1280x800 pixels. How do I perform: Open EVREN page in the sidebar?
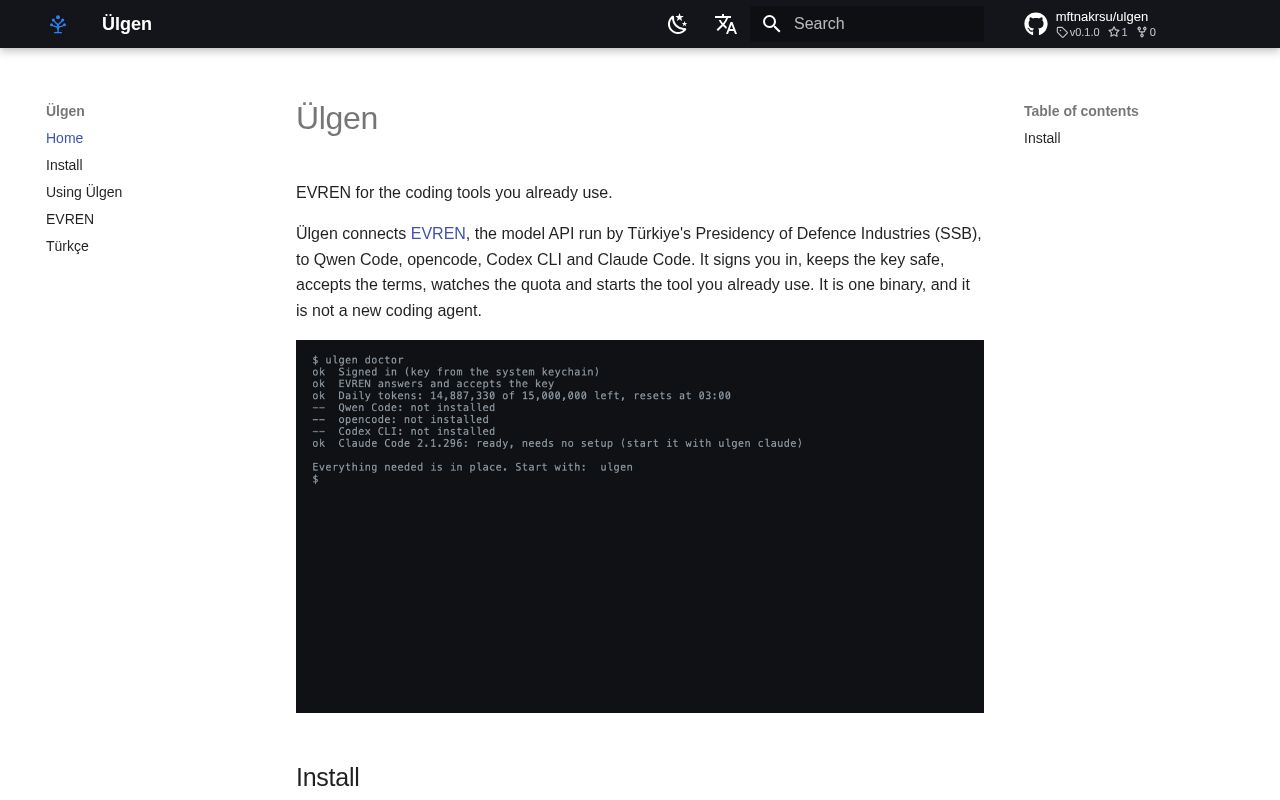tap(70, 219)
